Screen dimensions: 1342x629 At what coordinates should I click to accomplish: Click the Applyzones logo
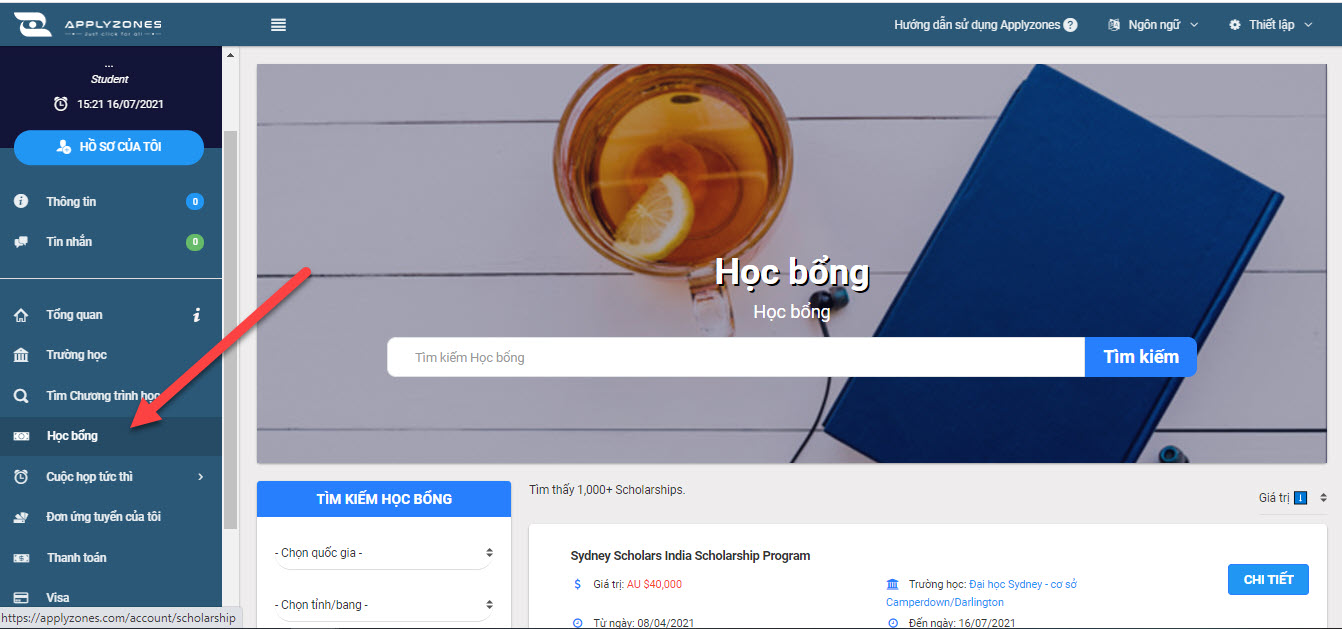pyautogui.click(x=88, y=25)
